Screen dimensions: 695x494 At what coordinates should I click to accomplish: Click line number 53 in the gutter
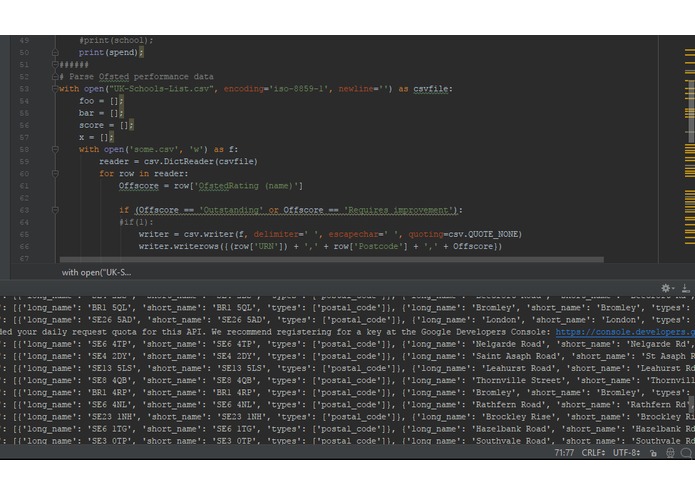click(x=24, y=89)
